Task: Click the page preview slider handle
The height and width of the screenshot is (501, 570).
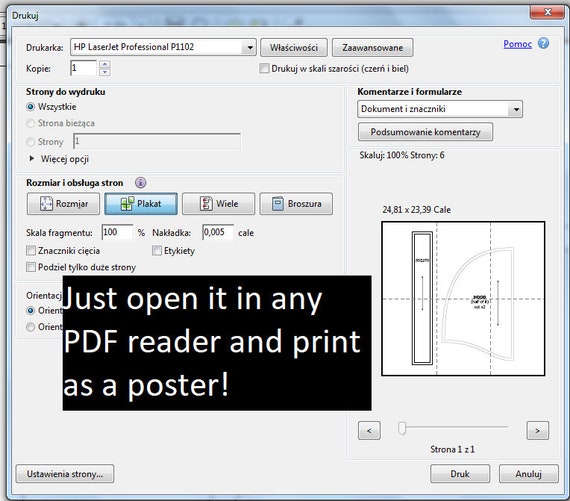Action: coord(402,428)
